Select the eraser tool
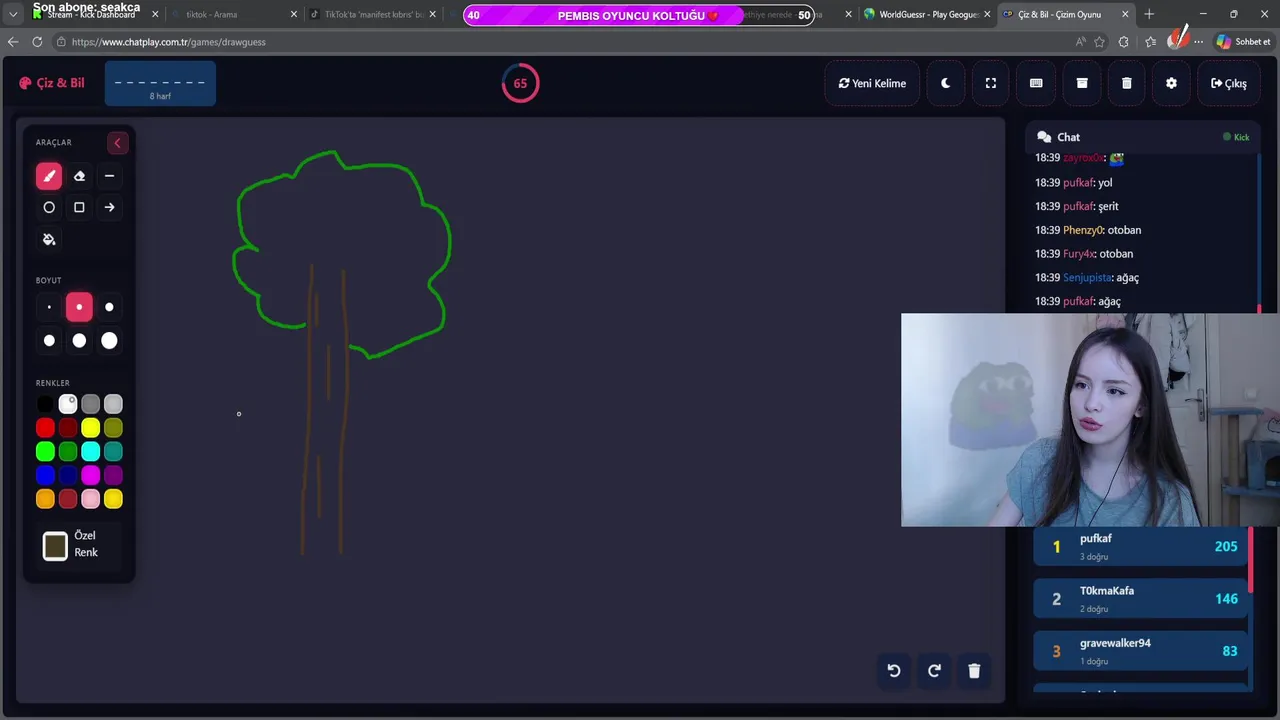The height and width of the screenshot is (720, 1280). (x=79, y=176)
